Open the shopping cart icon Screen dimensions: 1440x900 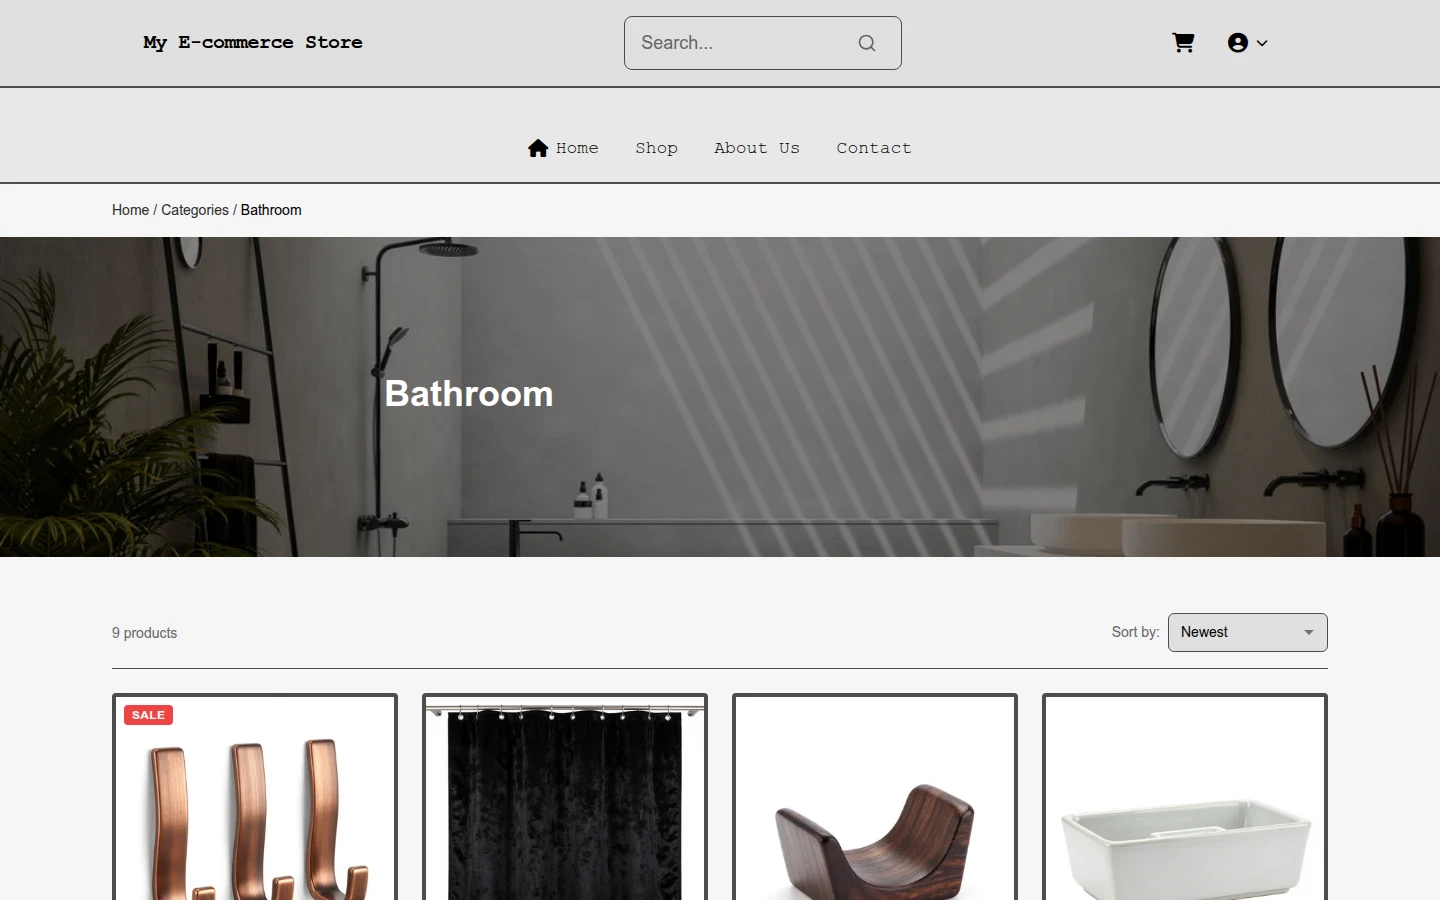1183,43
